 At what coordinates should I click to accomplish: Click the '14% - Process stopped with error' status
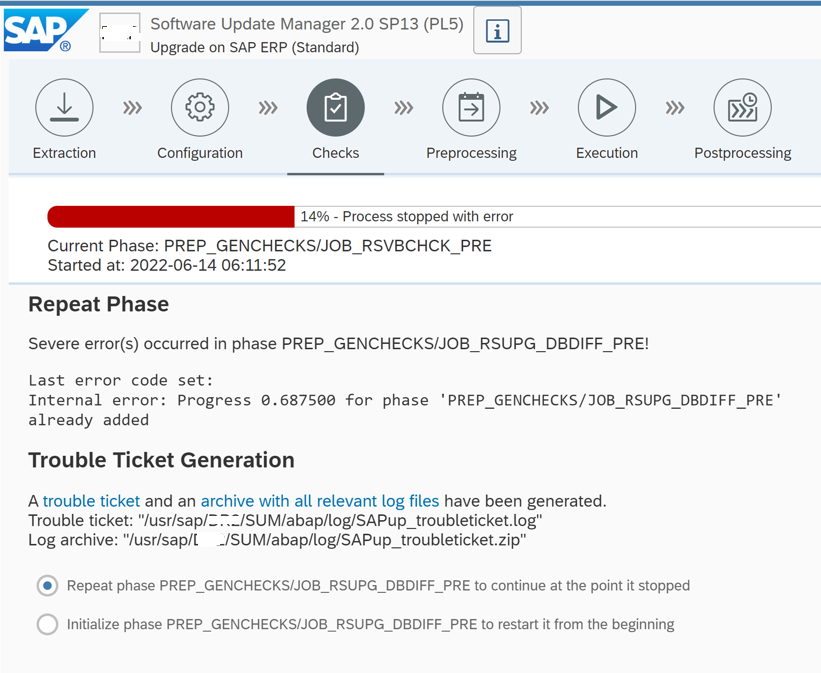point(407,216)
